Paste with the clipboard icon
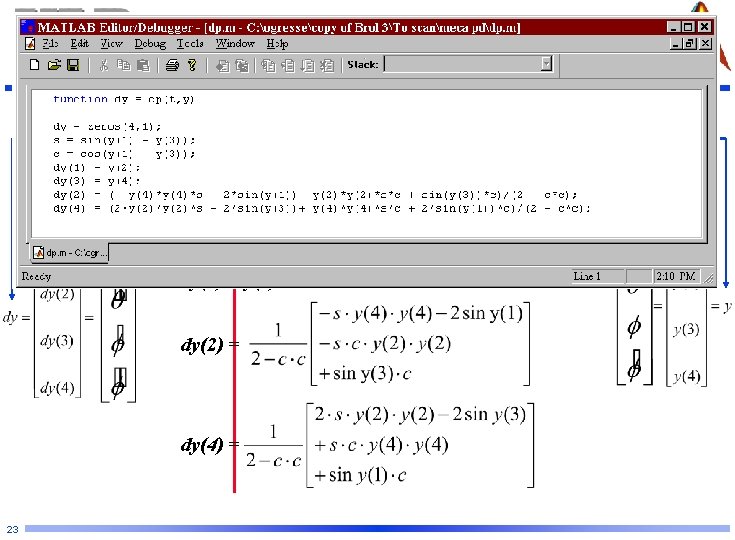The image size is (735, 540). [x=143, y=65]
